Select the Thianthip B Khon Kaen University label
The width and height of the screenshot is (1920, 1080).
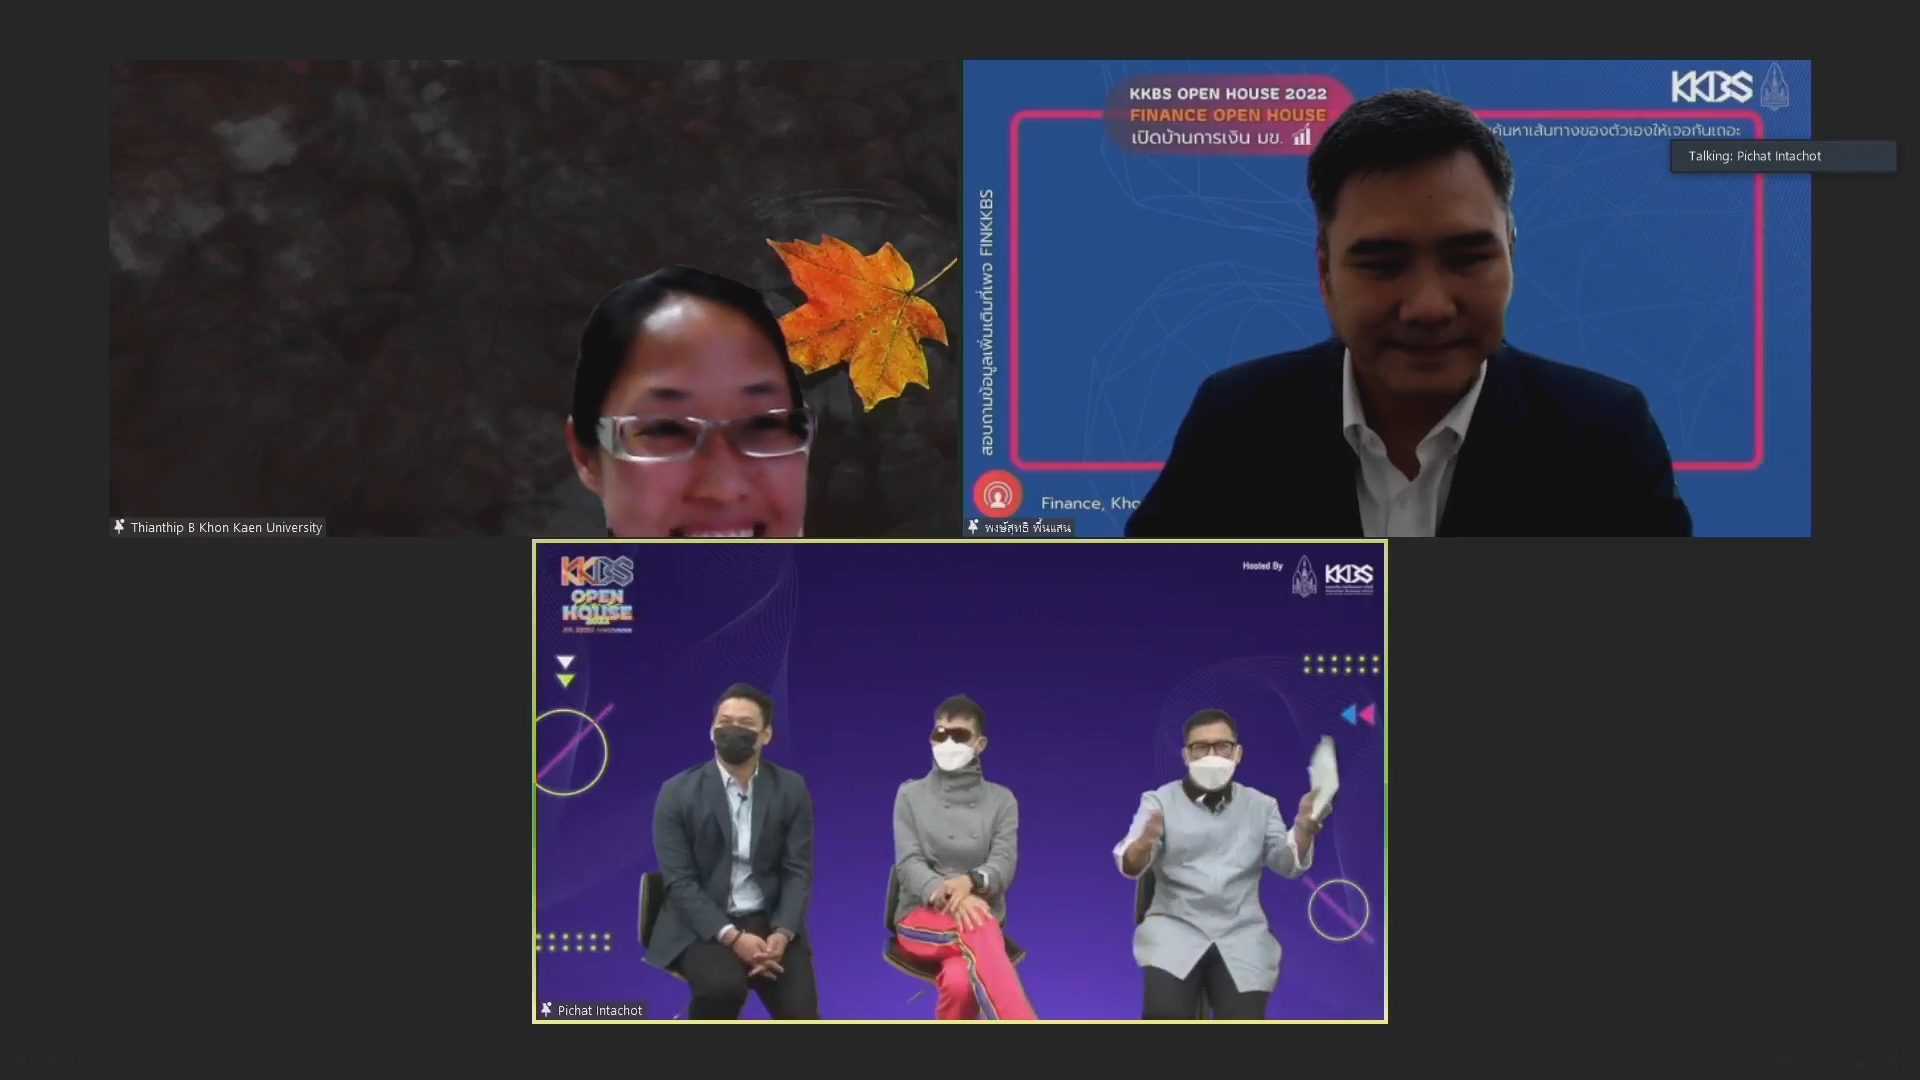click(x=226, y=527)
